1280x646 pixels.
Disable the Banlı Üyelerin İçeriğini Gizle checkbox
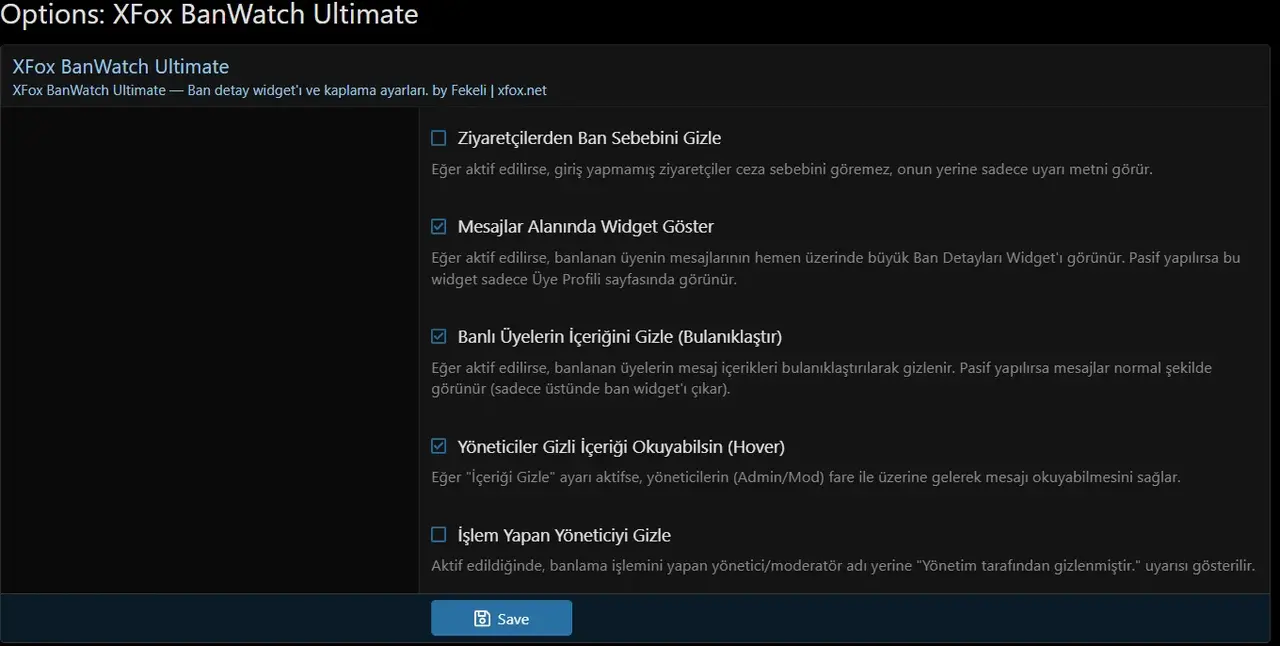(439, 337)
